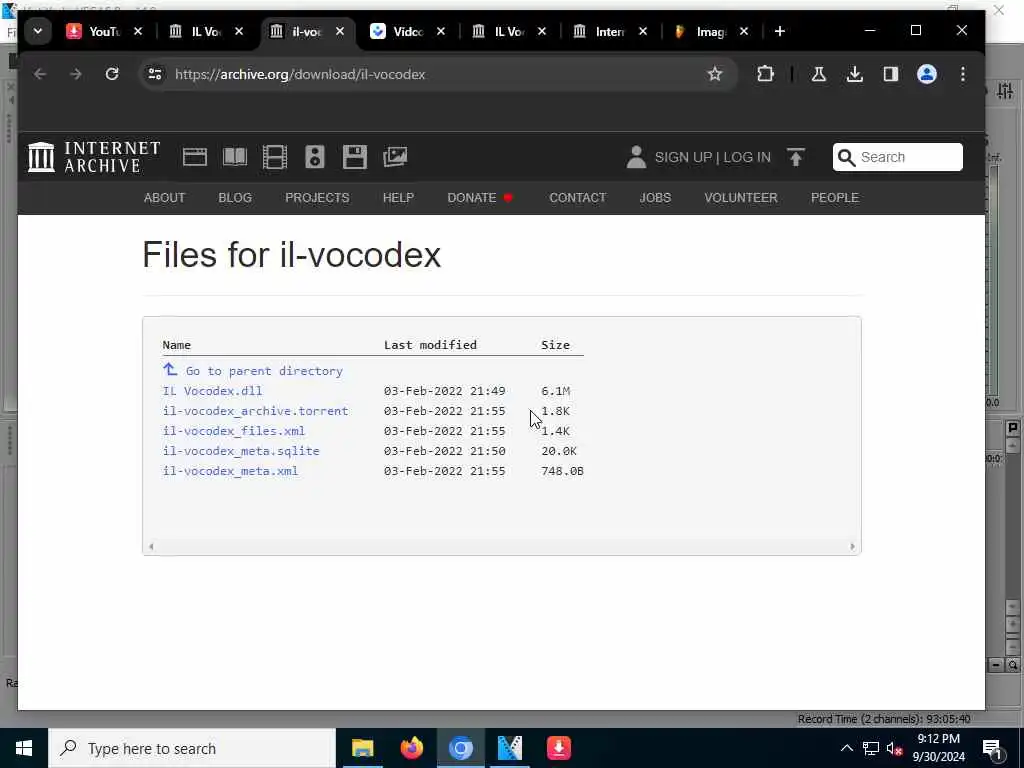1024x768 pixels.
Task: Open the PROJECTS menu item
Action: (x=317, y=198)
